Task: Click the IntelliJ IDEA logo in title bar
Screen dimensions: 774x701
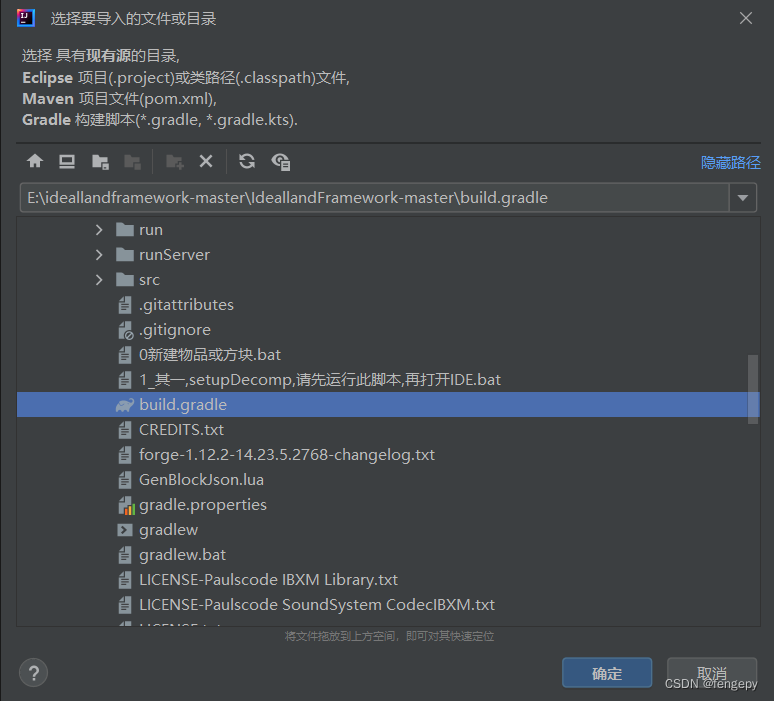Action: 26,18
